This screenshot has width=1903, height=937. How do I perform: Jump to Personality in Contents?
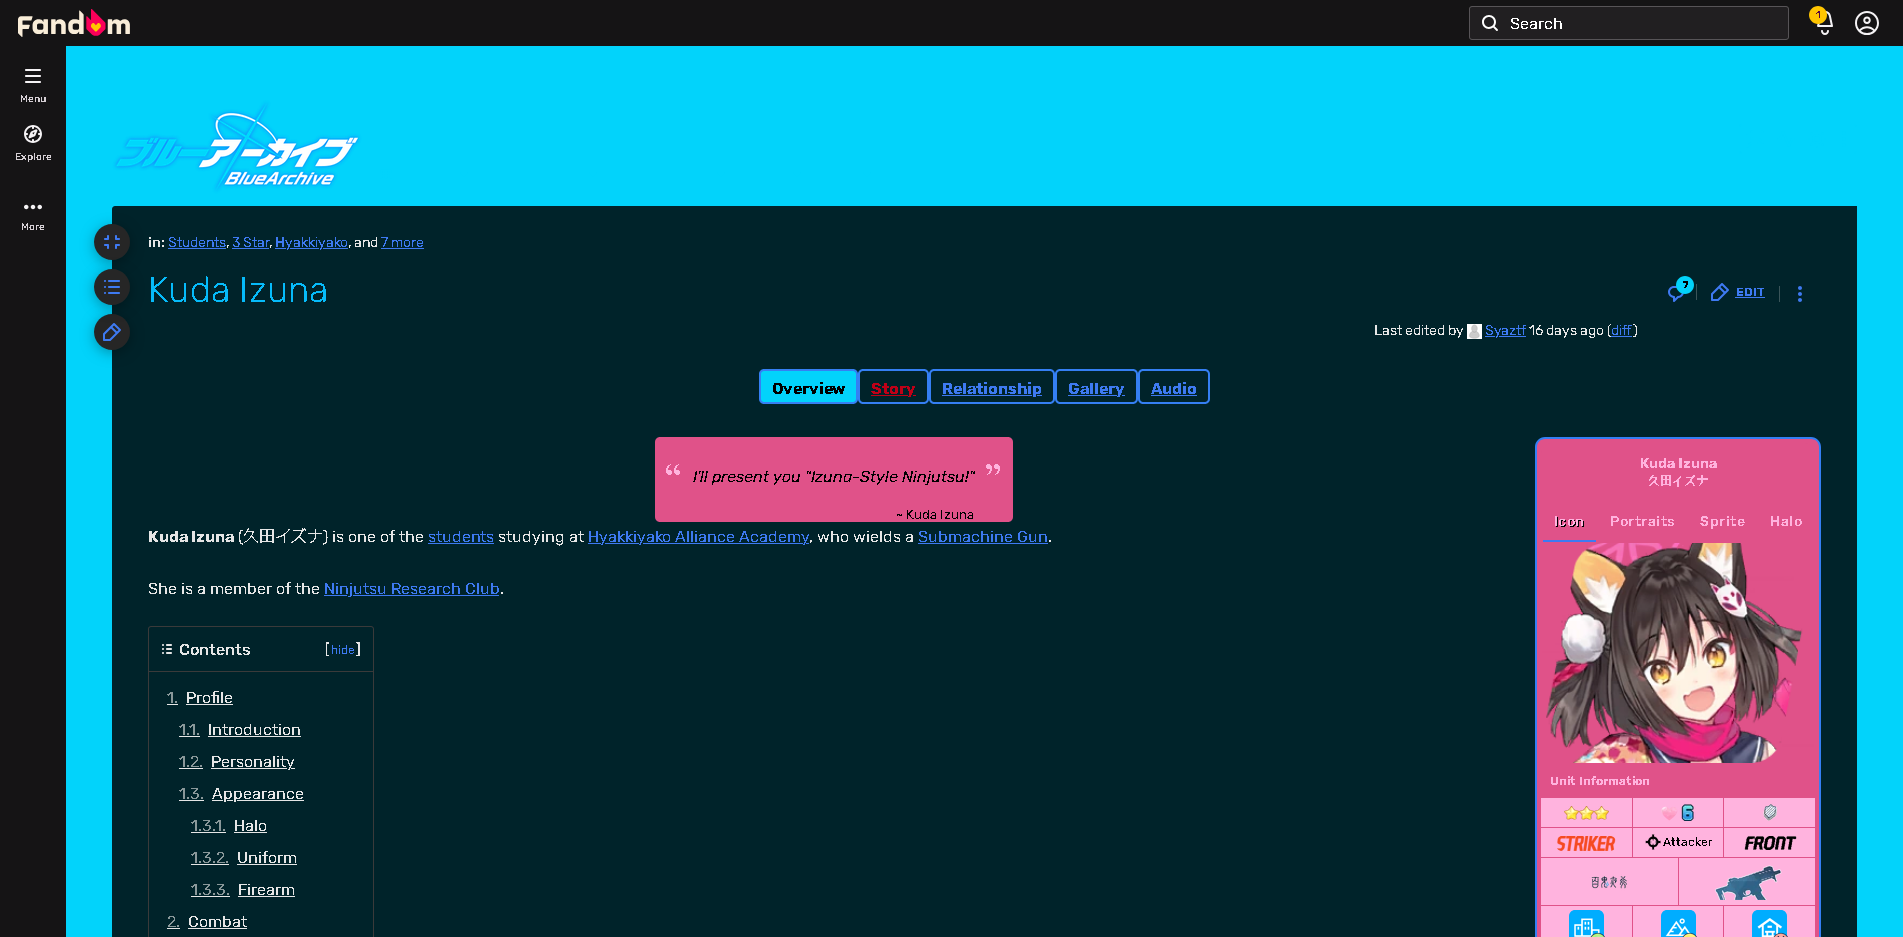point(253,762)
